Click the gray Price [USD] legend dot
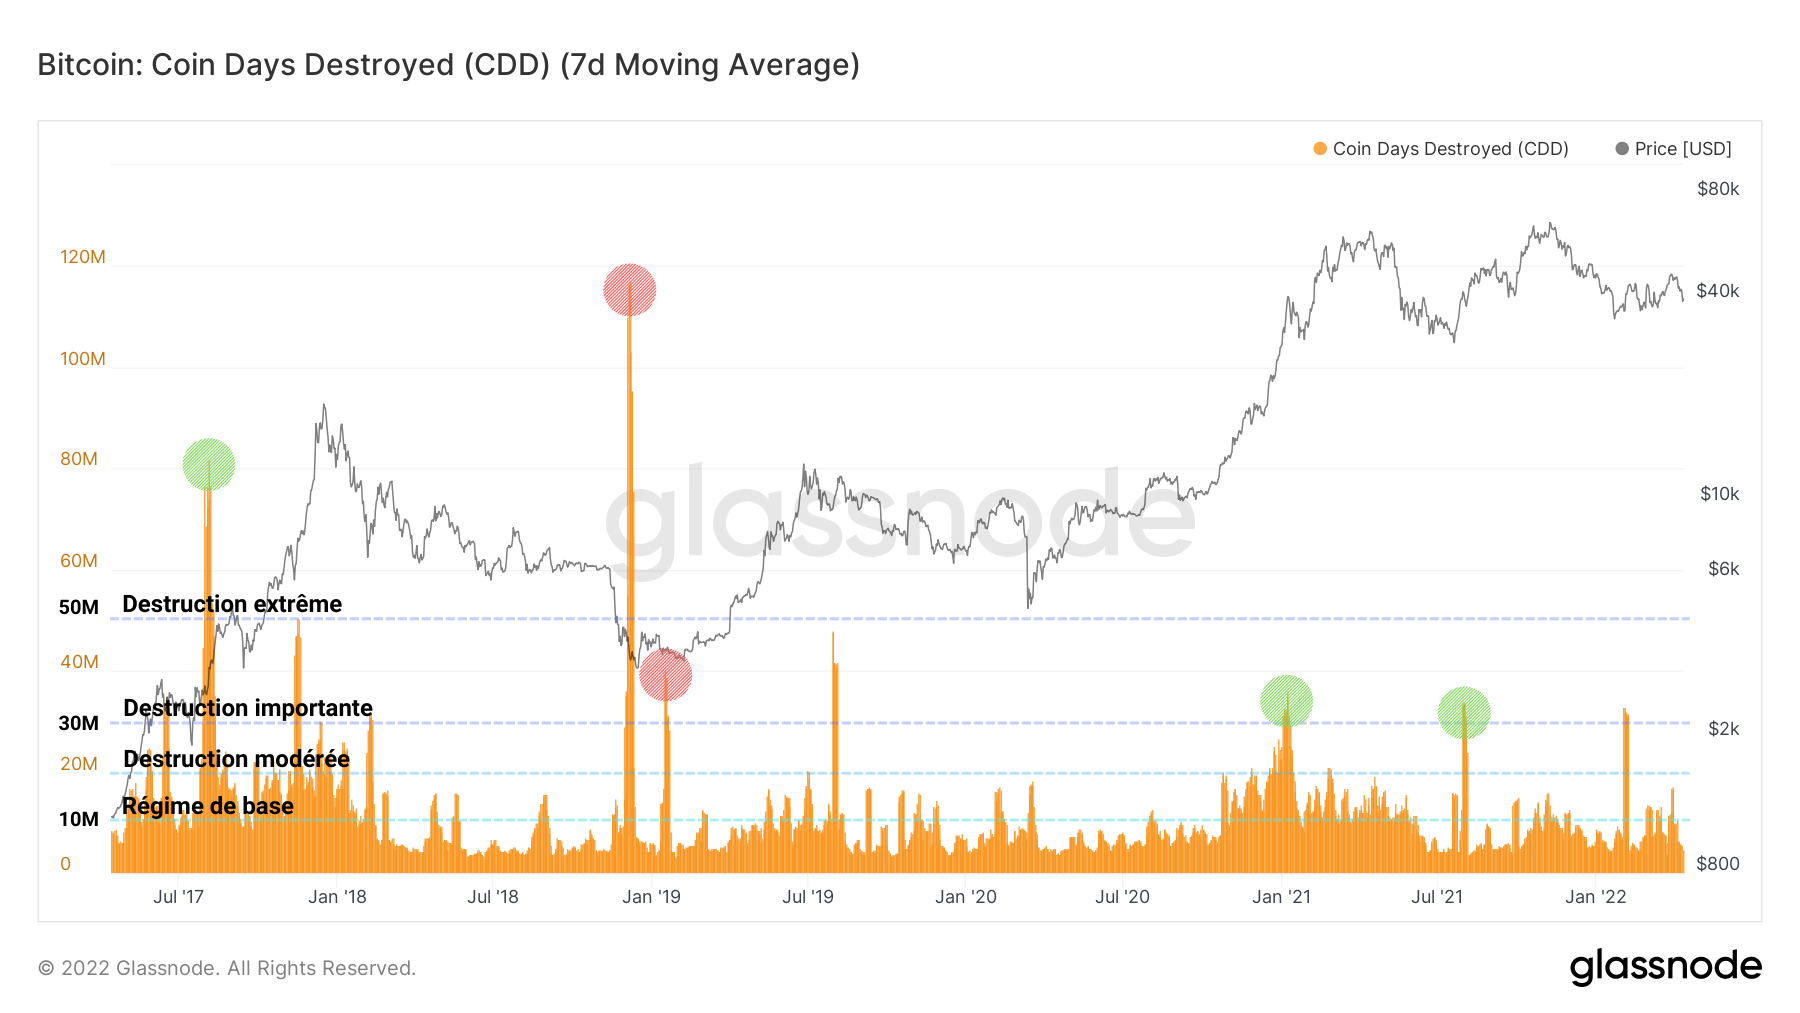The width and height of the screenshot is (1800, 1013). pos(1622,149)
